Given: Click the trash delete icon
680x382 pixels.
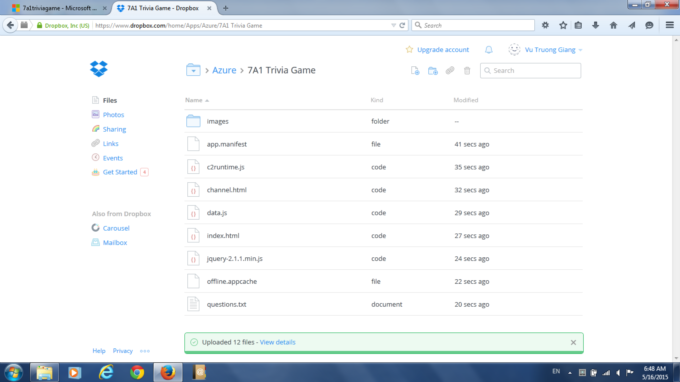Looking at the screenshot, I should point(467,70).
